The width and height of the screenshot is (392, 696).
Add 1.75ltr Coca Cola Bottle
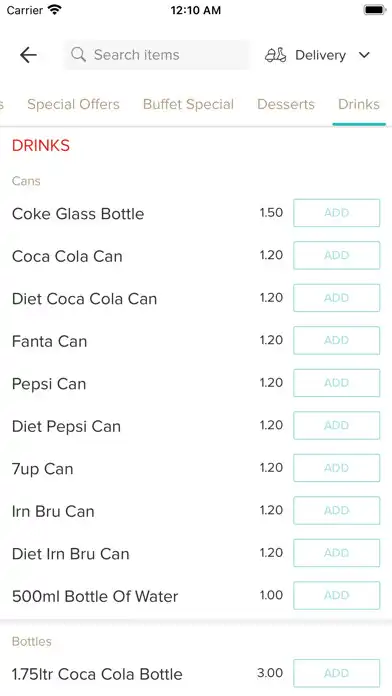coord(337,673)
